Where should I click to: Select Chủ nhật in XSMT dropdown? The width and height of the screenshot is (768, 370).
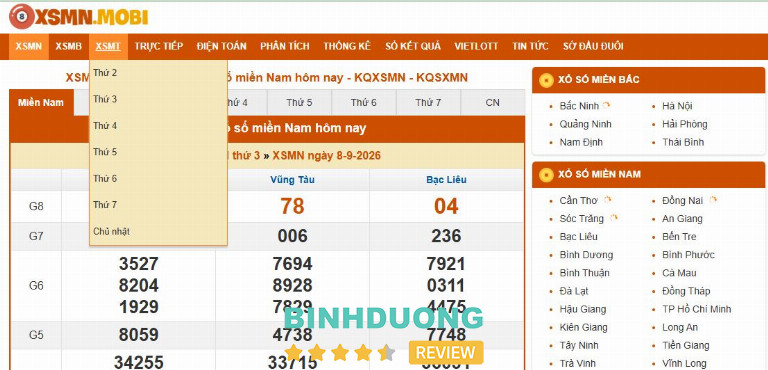(158, 231)
